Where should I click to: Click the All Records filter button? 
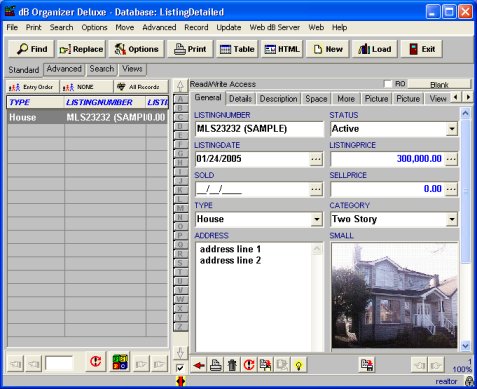tap(140, 87)
